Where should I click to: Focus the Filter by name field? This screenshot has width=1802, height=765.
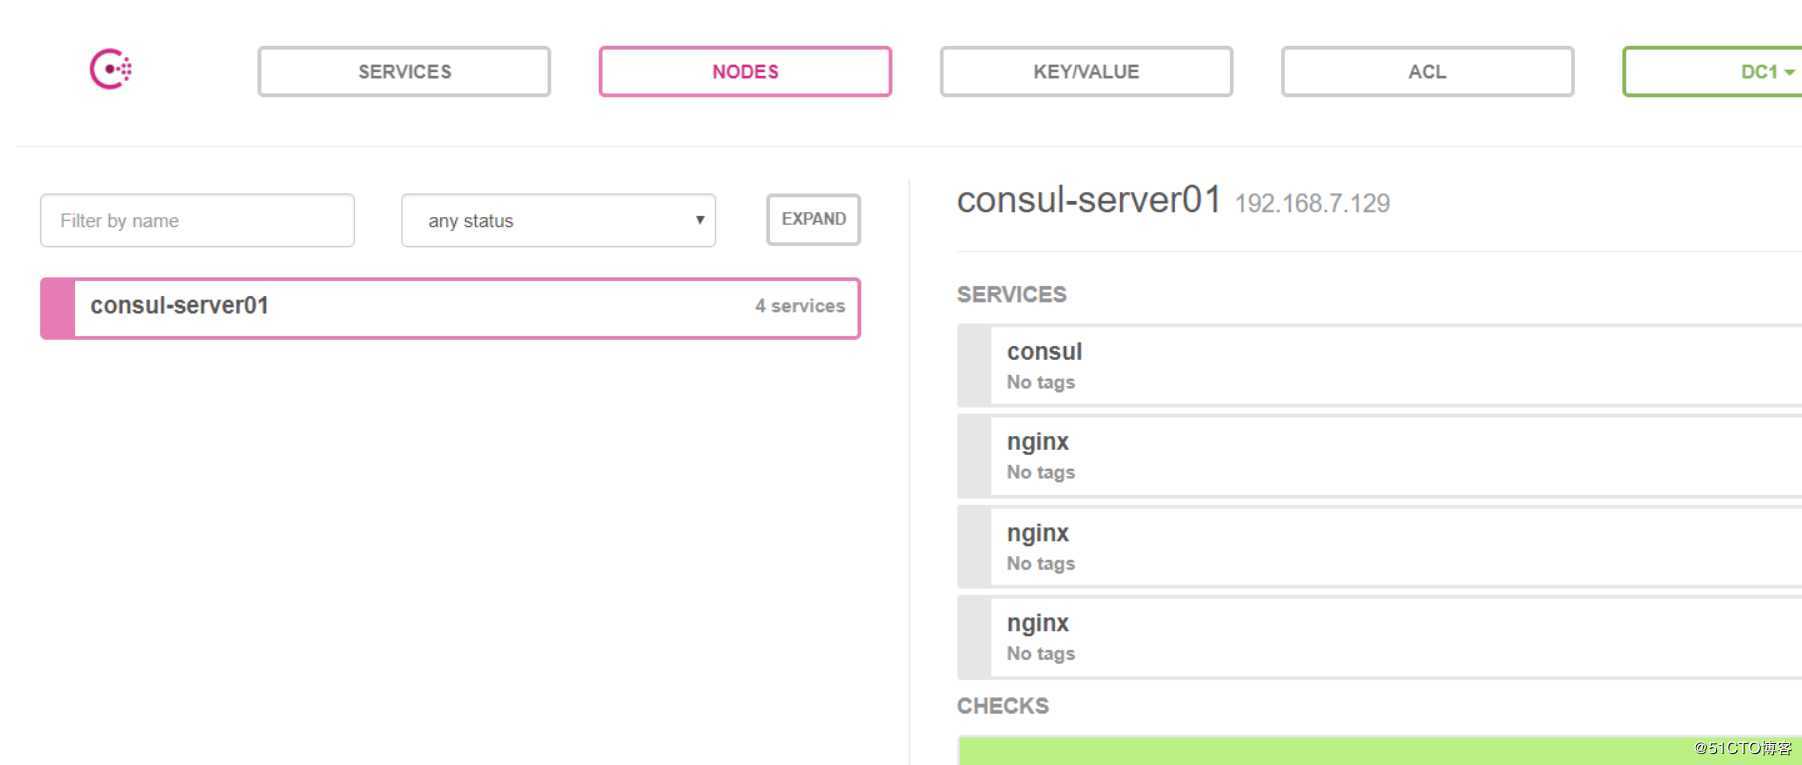(197, 220)
